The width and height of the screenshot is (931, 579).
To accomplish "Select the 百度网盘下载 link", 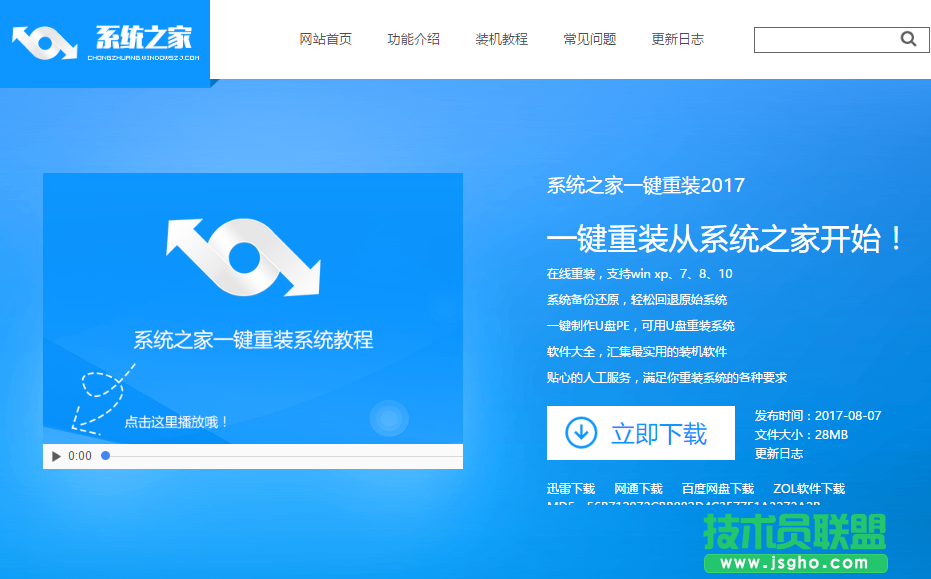I will [x=718, y=489].
